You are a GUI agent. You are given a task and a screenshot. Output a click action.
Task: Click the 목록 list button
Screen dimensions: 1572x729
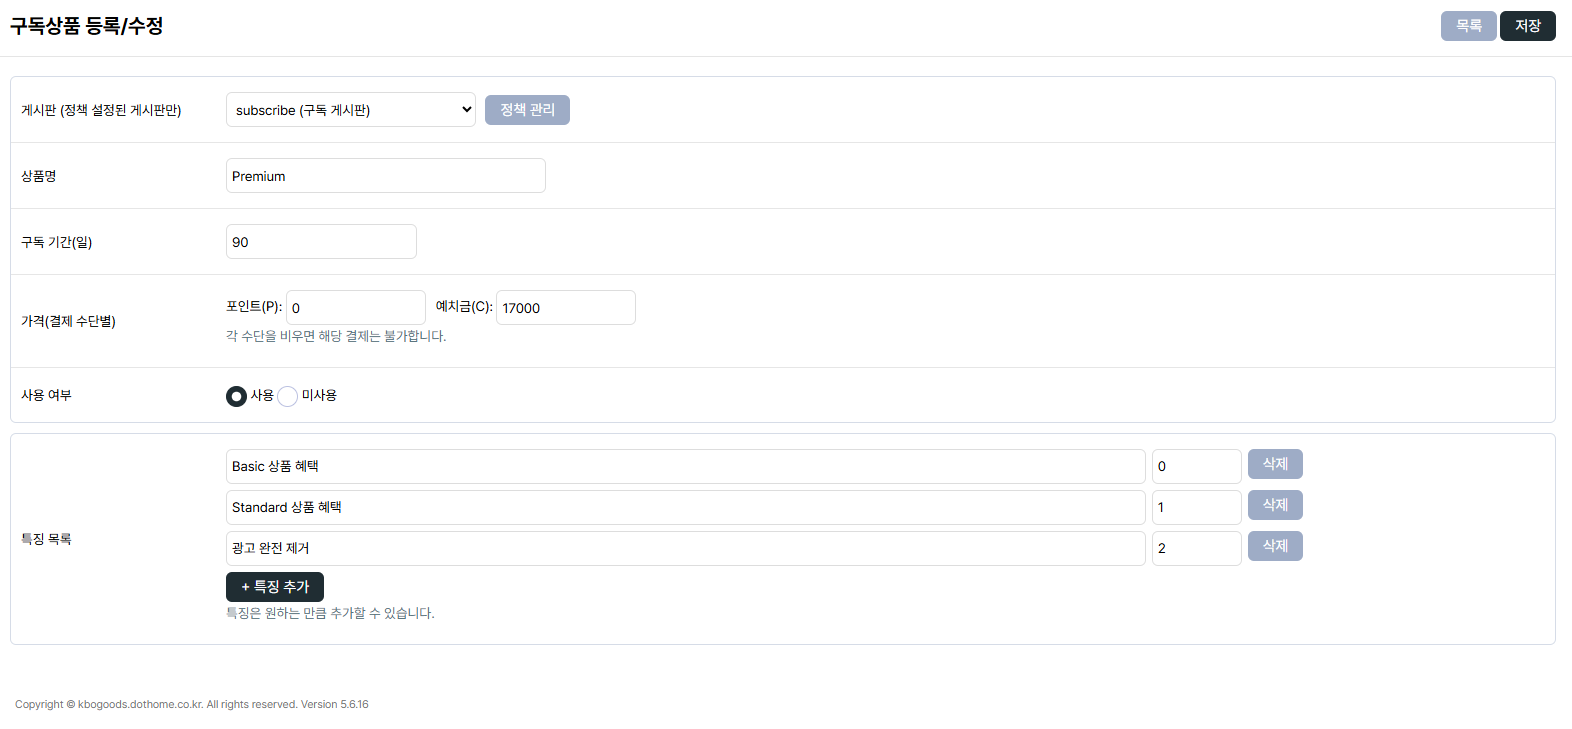pyautogui.click(x=1468, y=26)
